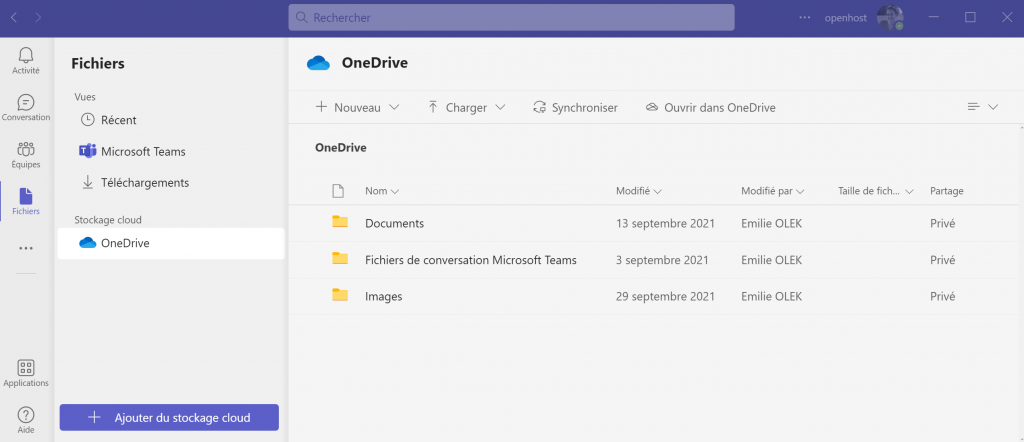Click Ajouter du stockage cloud button

[169, 417]
